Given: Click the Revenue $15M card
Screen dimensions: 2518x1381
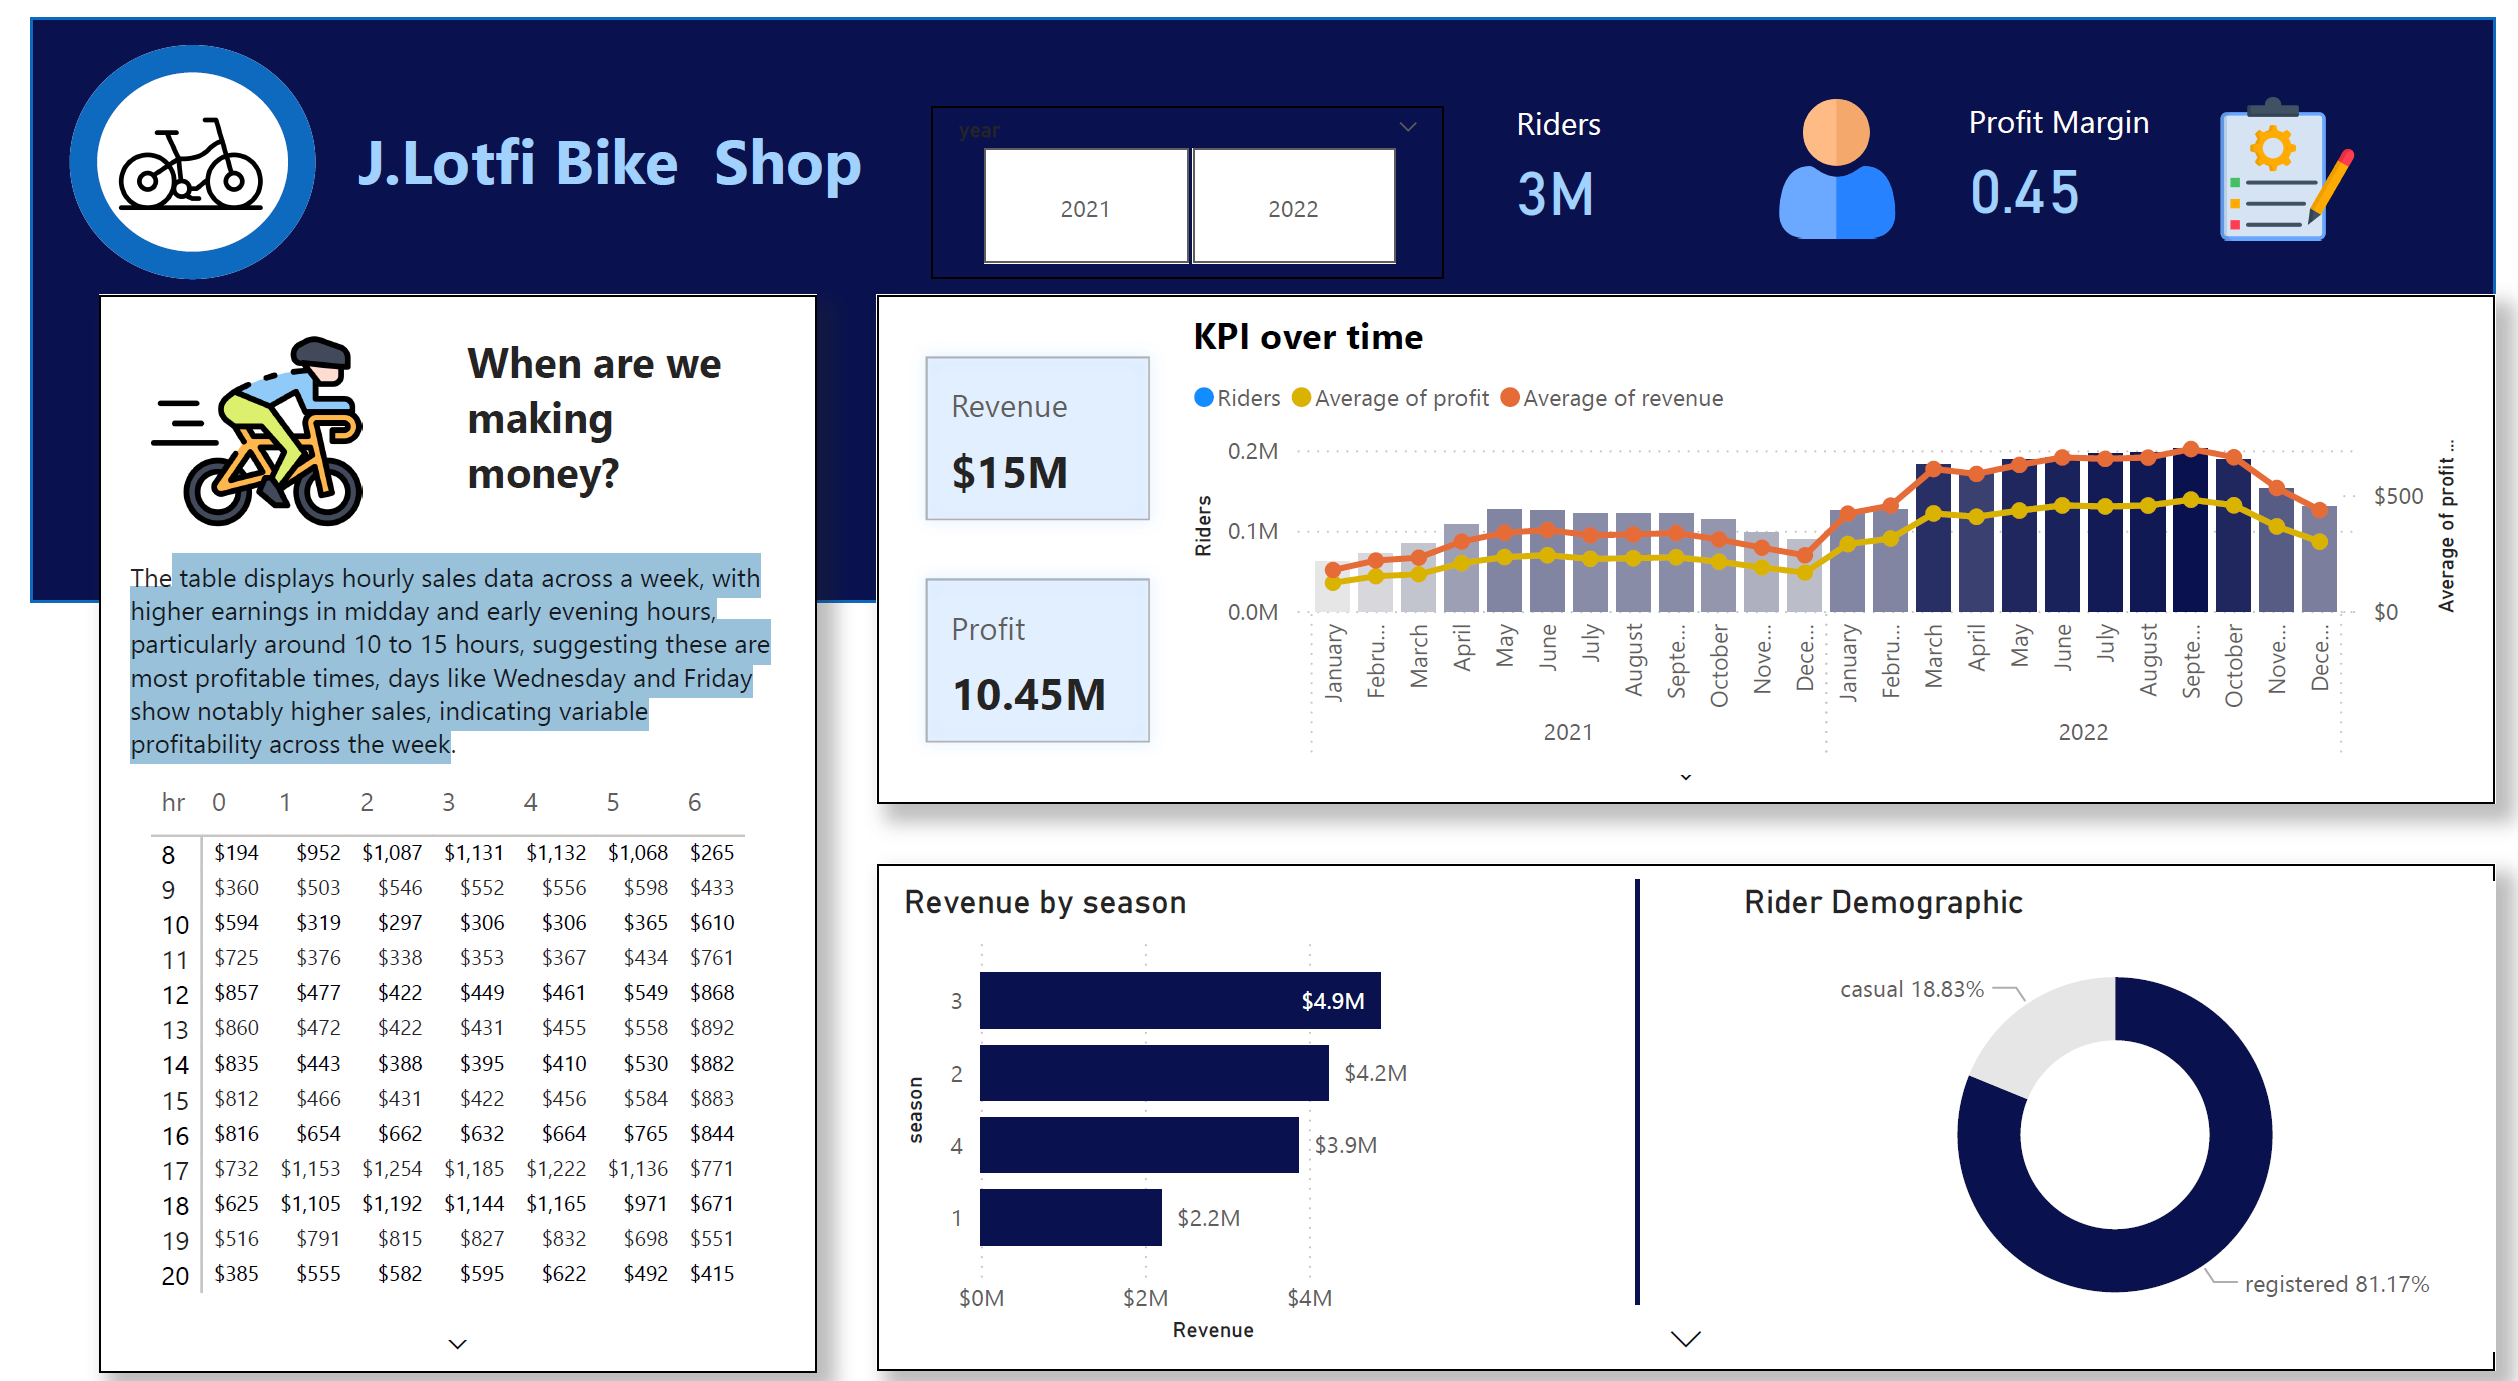Looking at the screenshot, I should pos(1037,438).
